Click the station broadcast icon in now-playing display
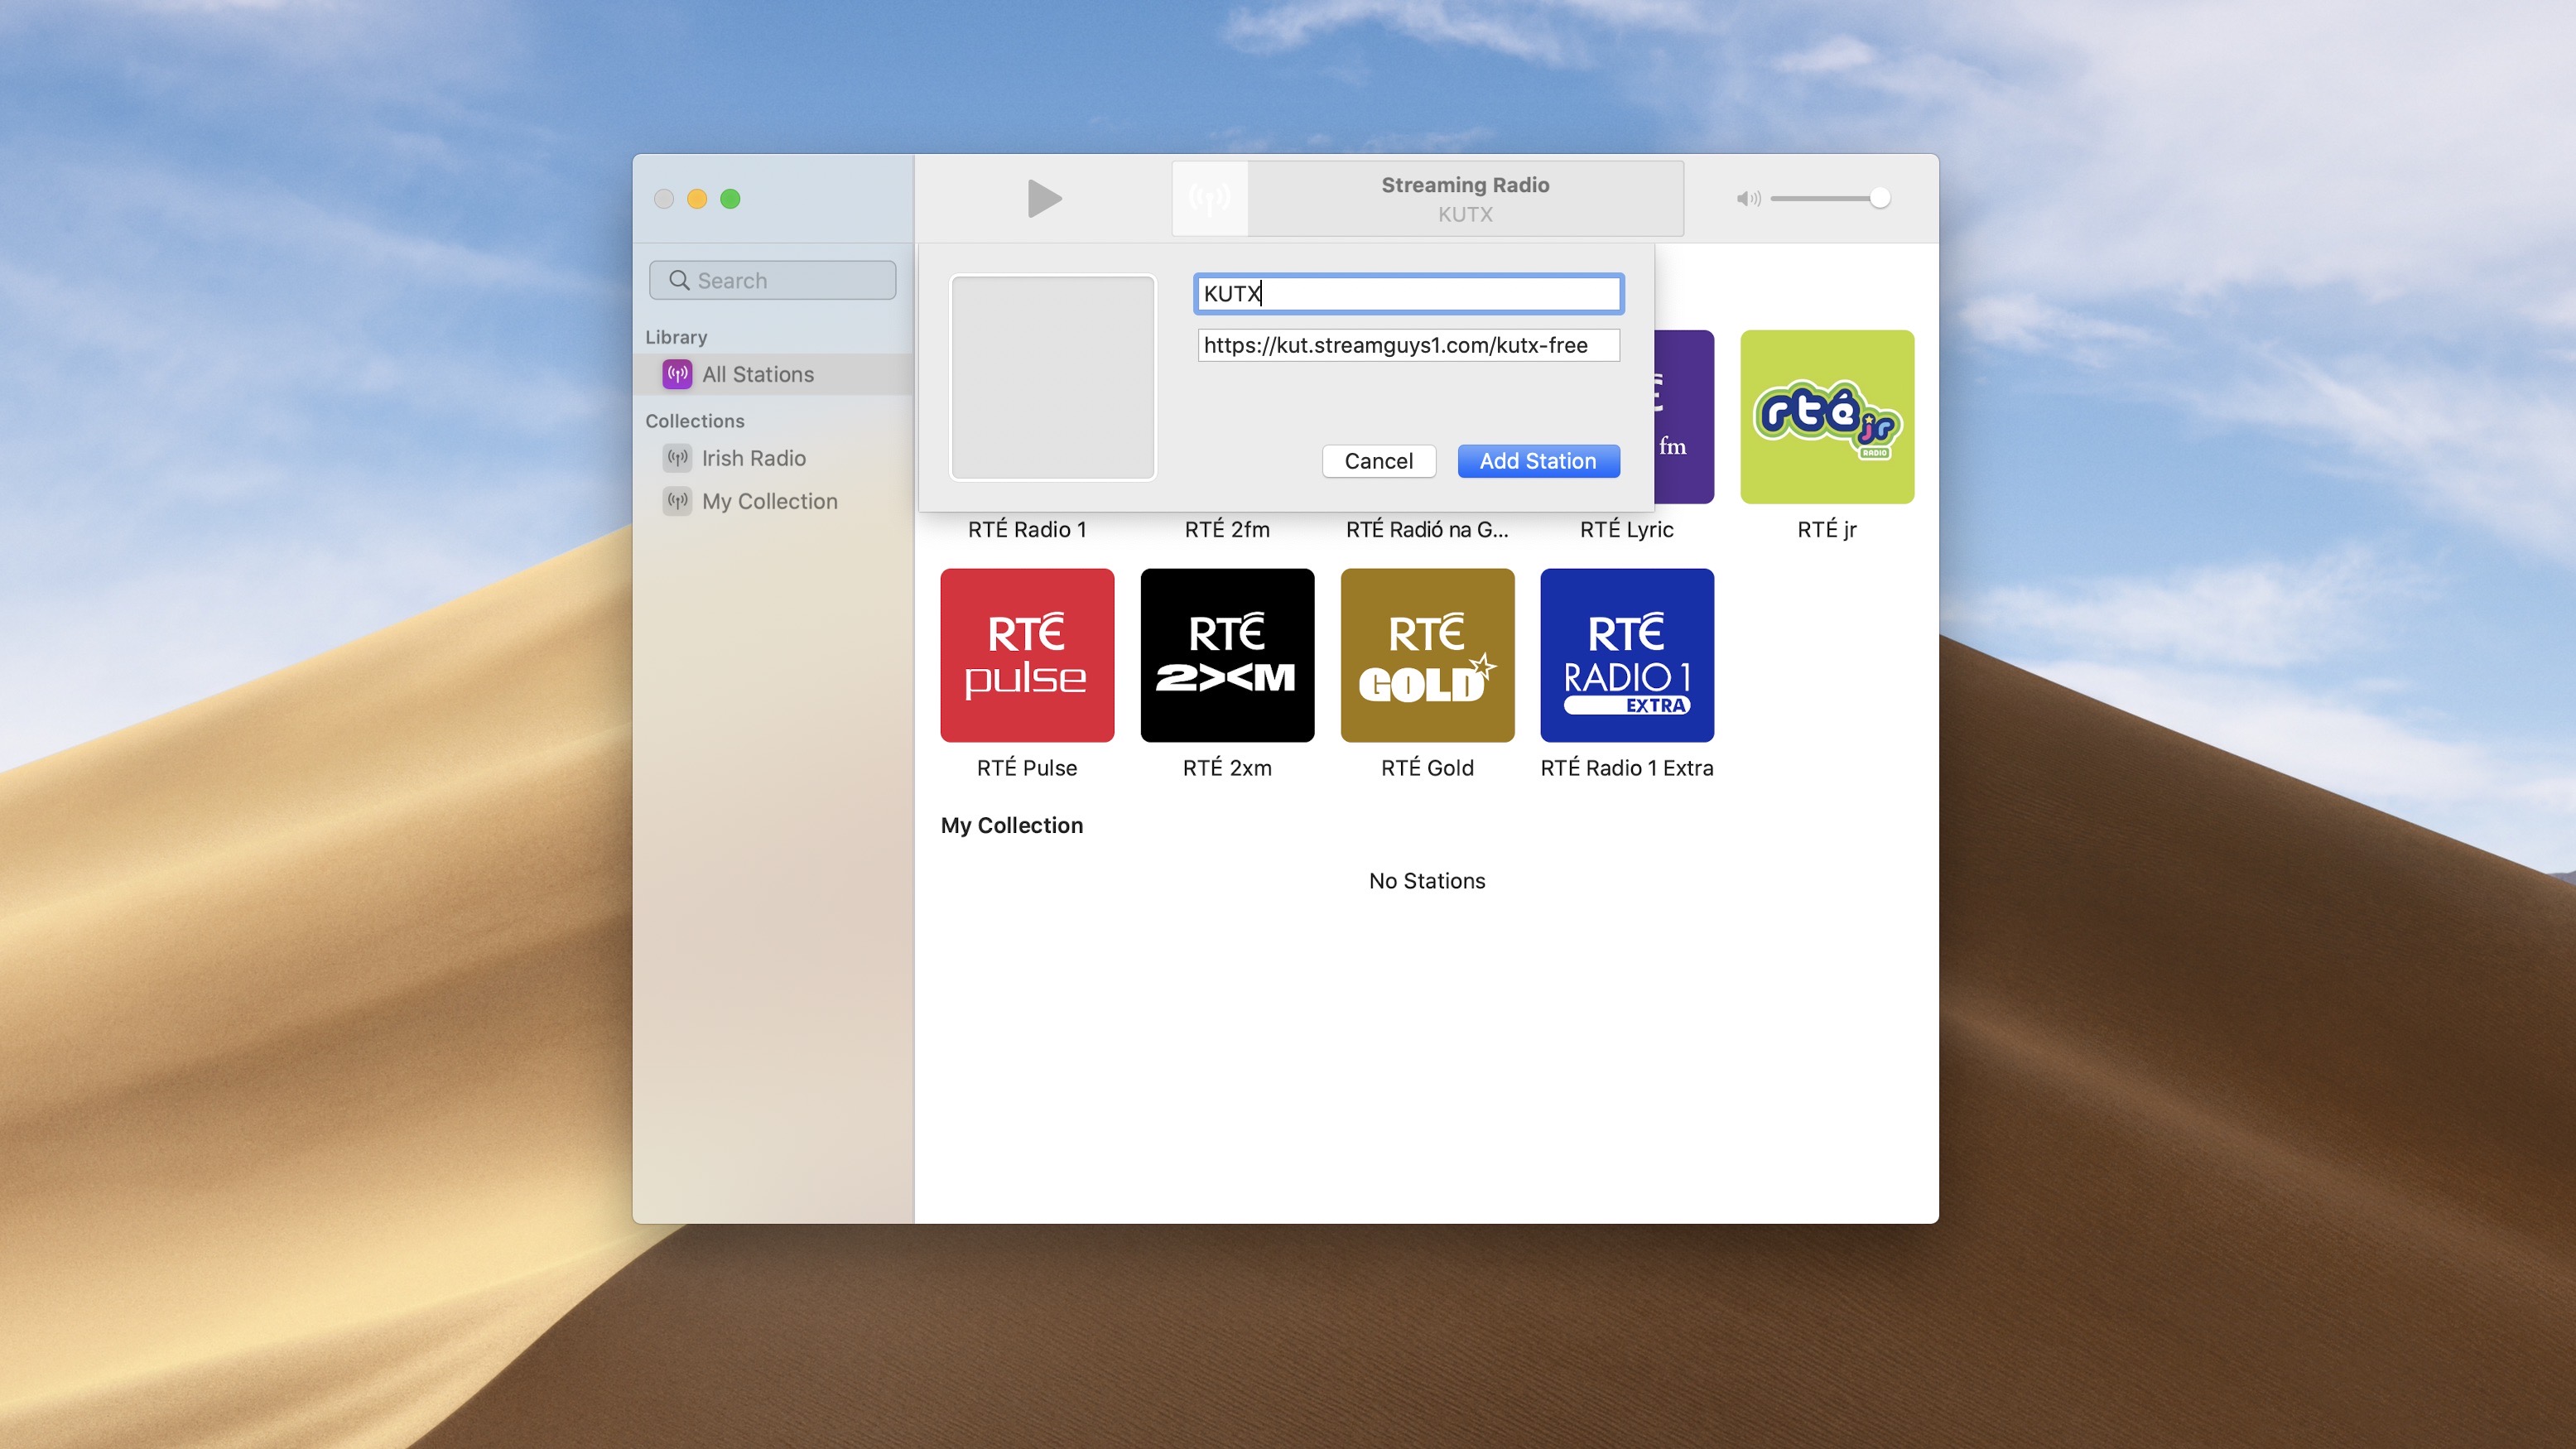The image size is (2576, 1449). click(1209, 198)
